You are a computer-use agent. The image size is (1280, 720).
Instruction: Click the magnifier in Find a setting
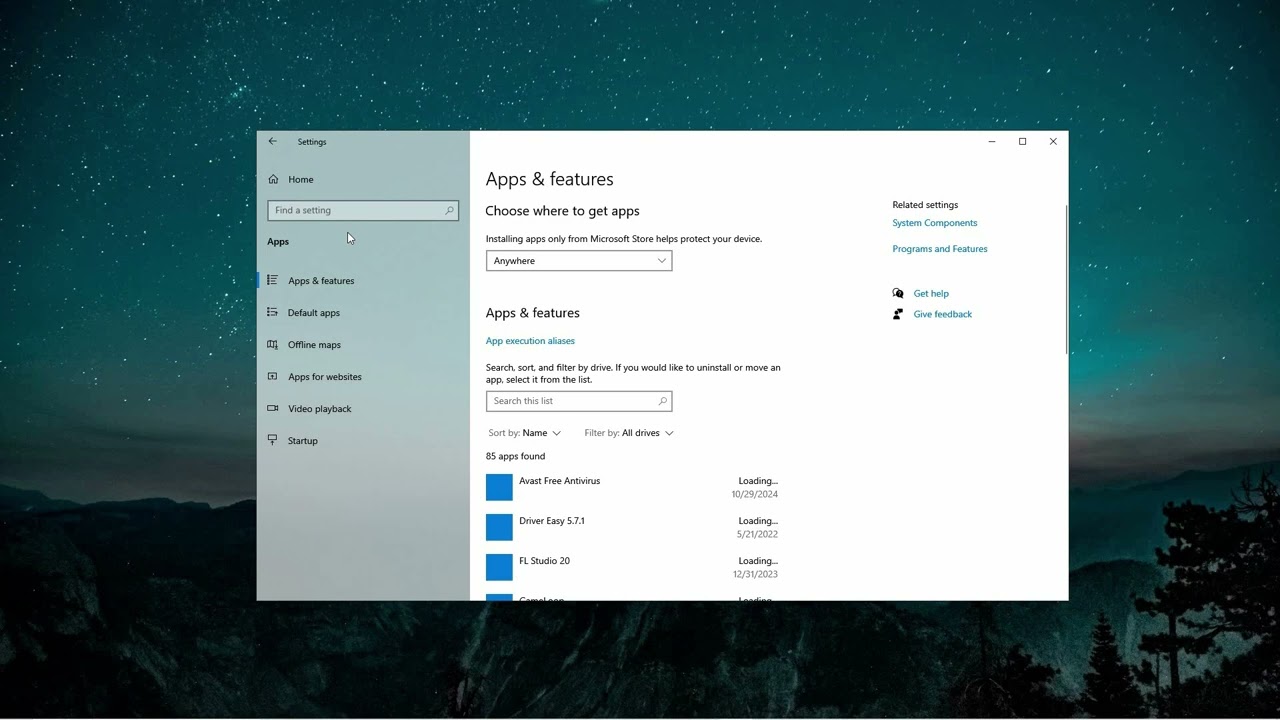tap(449, 210)
